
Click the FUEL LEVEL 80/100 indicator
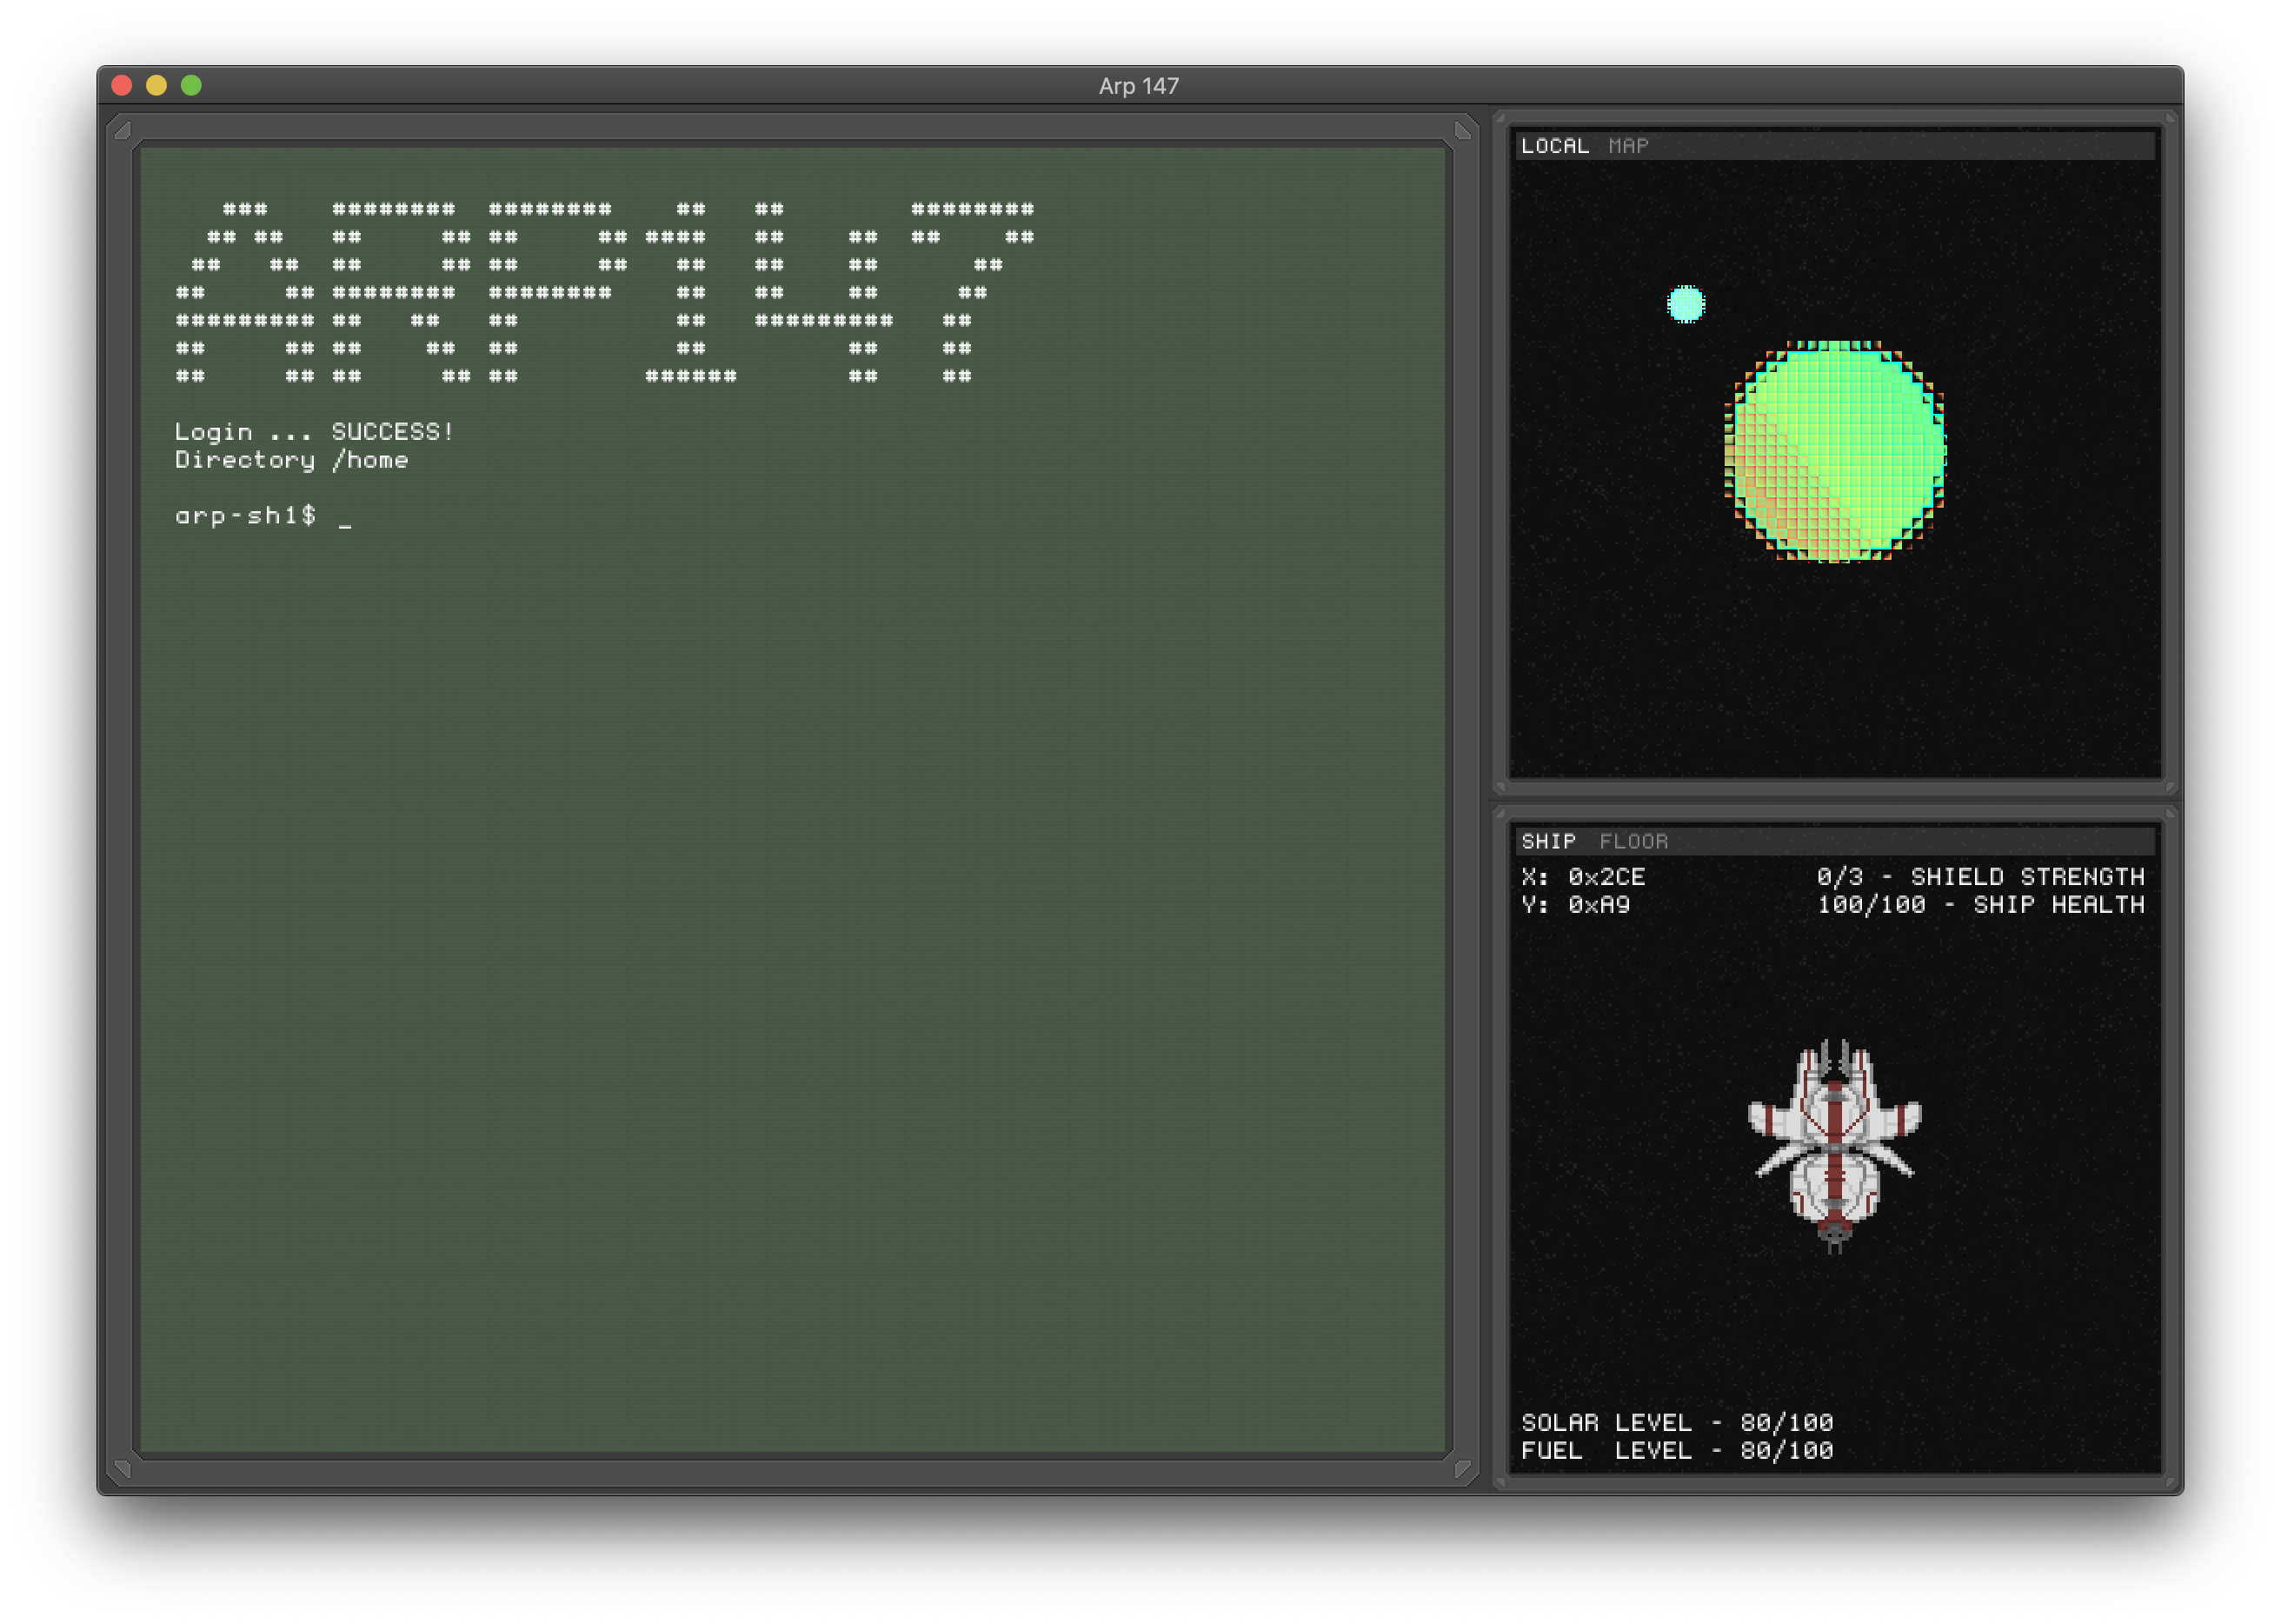1677,1450
